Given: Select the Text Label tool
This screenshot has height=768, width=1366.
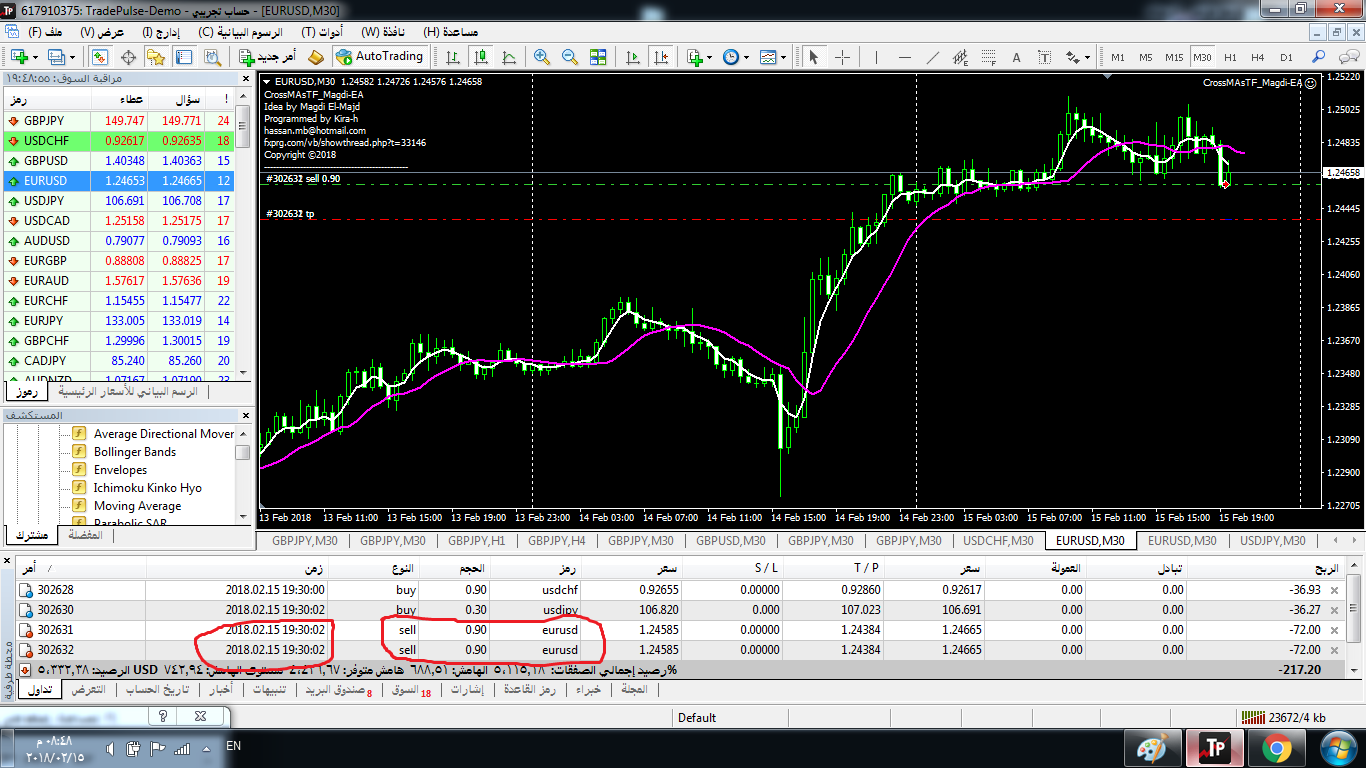Looking at the screenshot, I should (1044, 57).
